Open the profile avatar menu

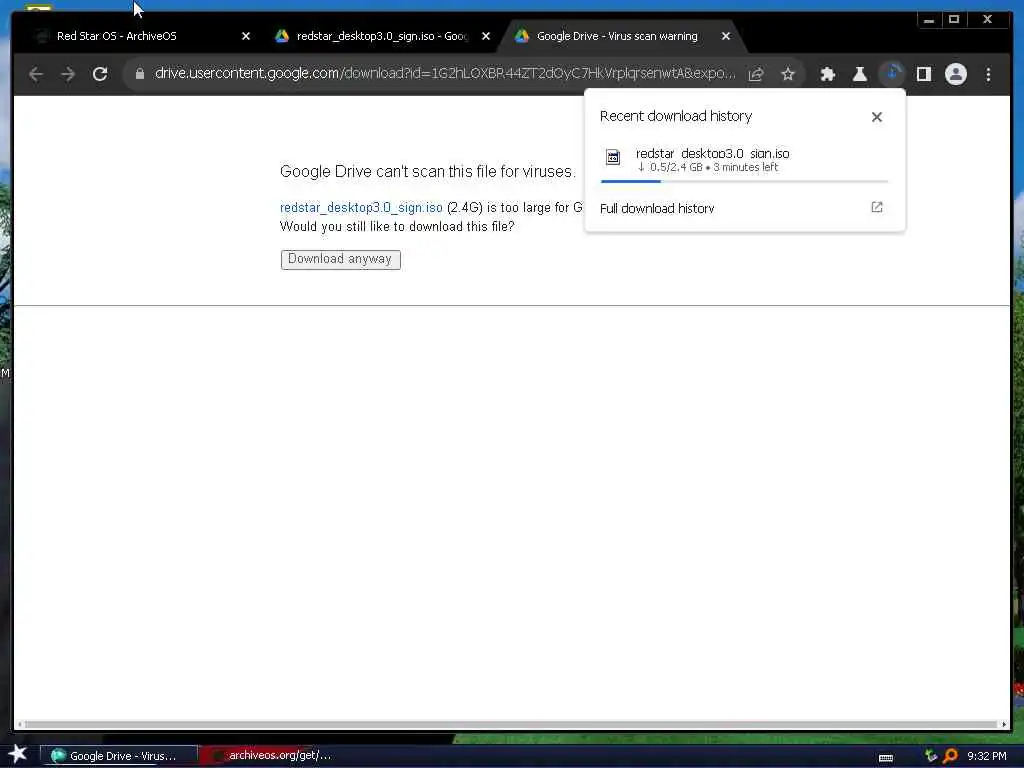tap(955, 74)
